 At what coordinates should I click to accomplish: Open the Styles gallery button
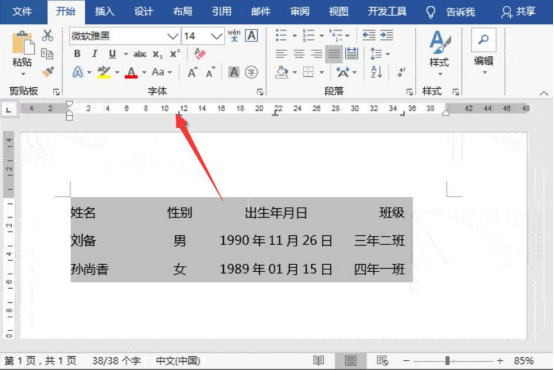[x=439, y=52]
